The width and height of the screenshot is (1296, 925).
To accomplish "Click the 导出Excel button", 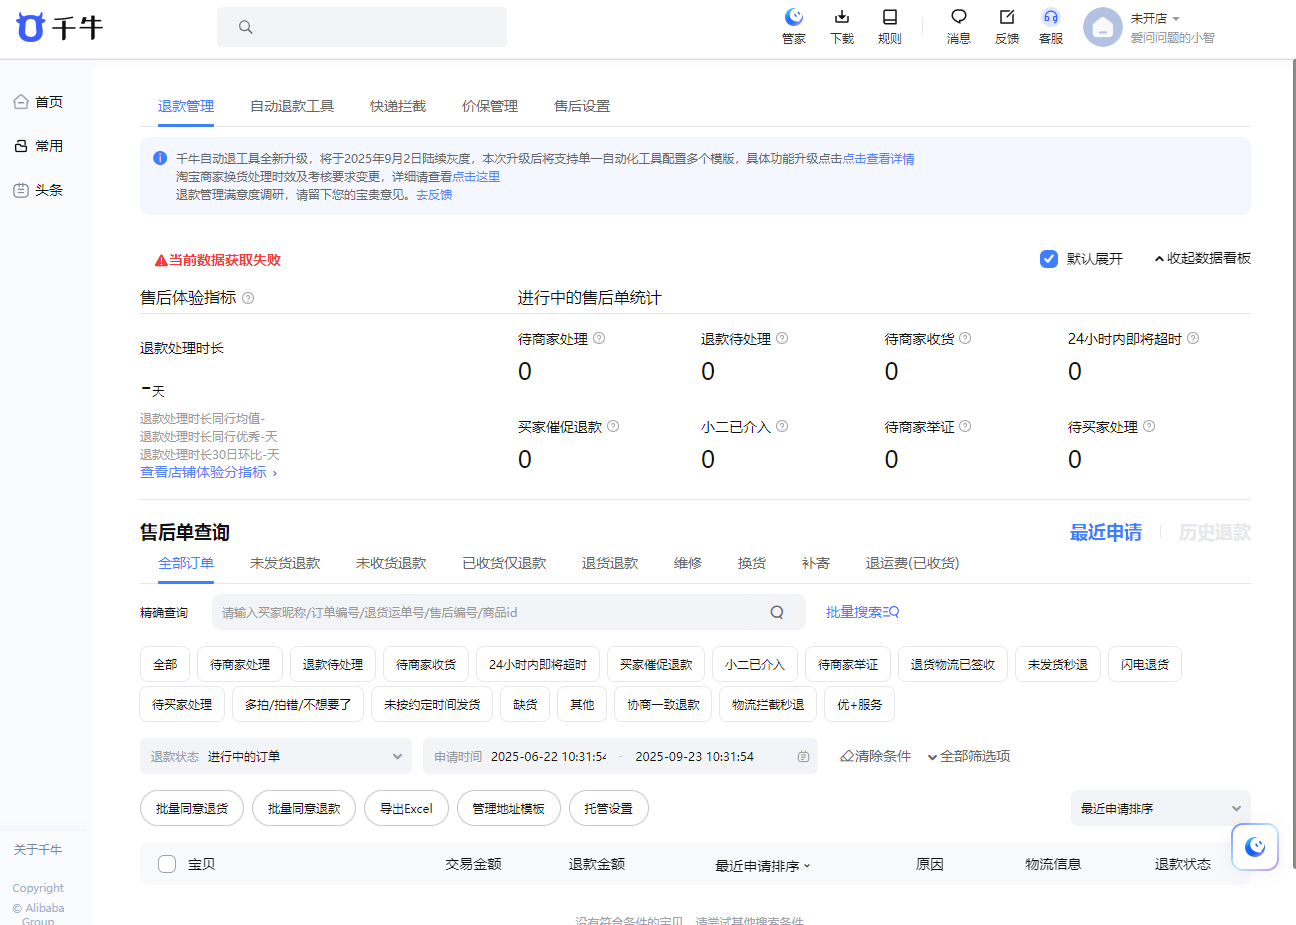I will 406,808.
